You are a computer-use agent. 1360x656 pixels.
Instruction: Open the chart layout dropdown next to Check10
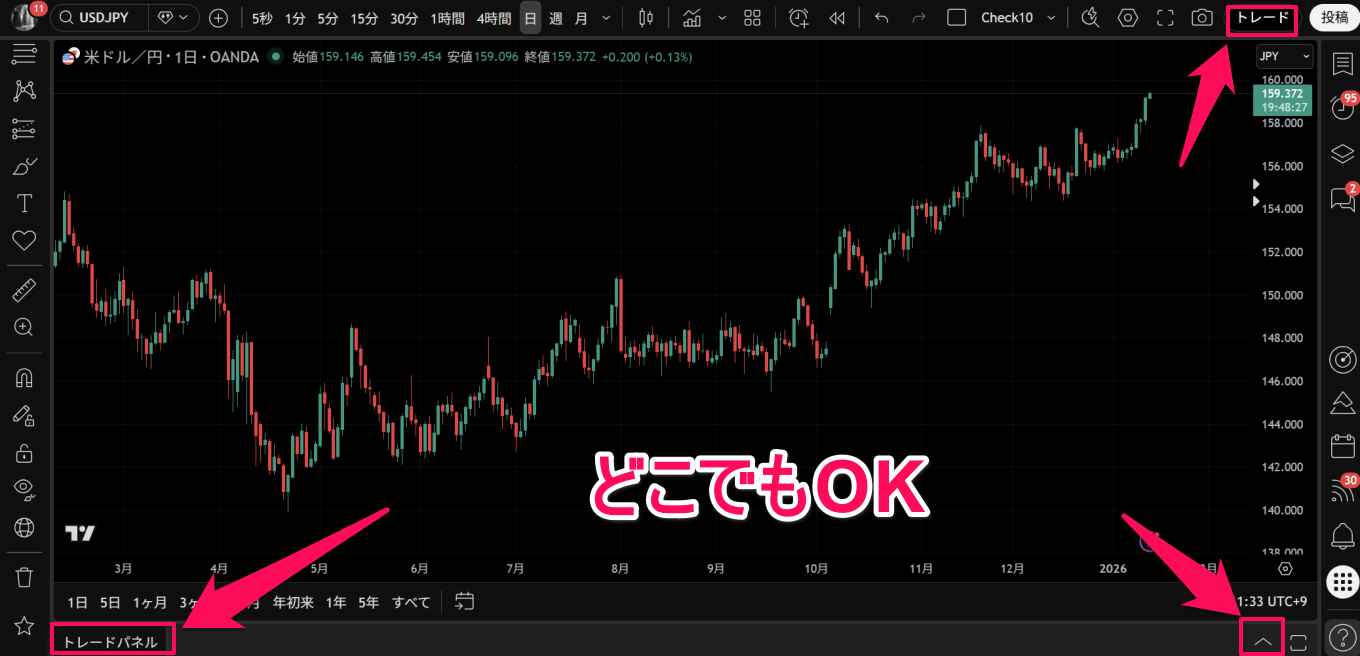(x=1049, y=17)
